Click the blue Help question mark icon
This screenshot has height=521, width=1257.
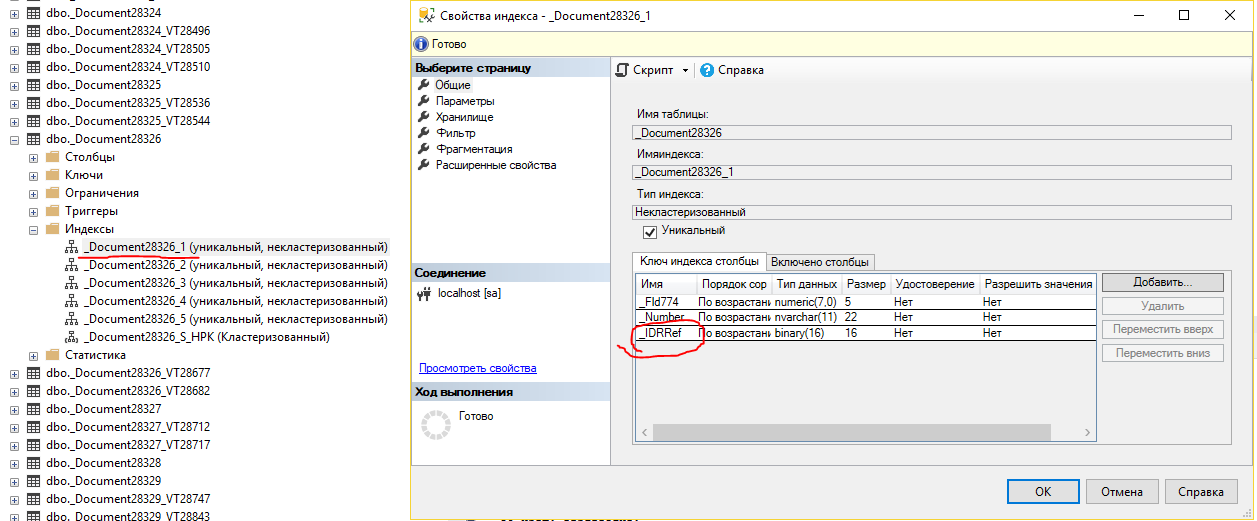click(x=707, y=70)
